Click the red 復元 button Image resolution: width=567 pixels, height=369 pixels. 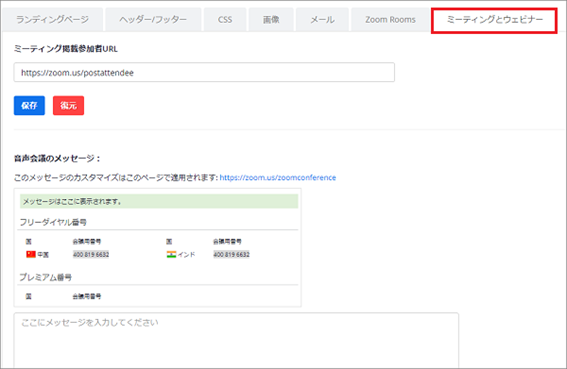pos(68,105)
